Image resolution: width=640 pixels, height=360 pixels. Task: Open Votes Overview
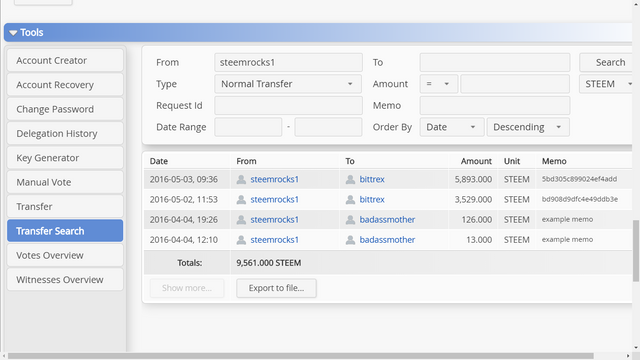pos(65,255)
